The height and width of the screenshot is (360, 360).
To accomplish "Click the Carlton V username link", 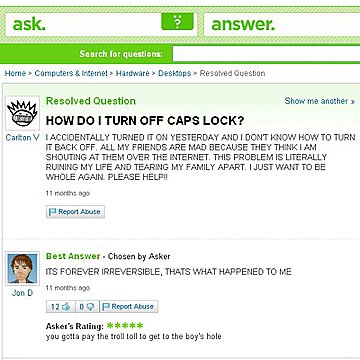I will (x=23, y=138).
